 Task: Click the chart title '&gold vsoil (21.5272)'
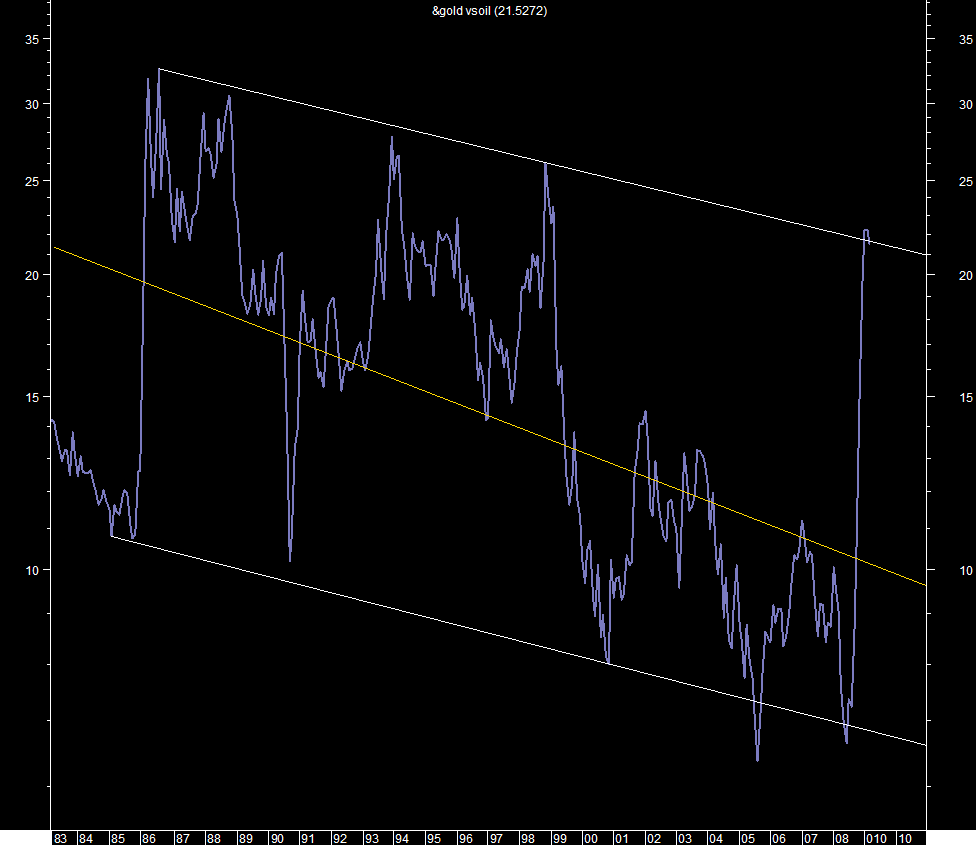click(489, 11)
